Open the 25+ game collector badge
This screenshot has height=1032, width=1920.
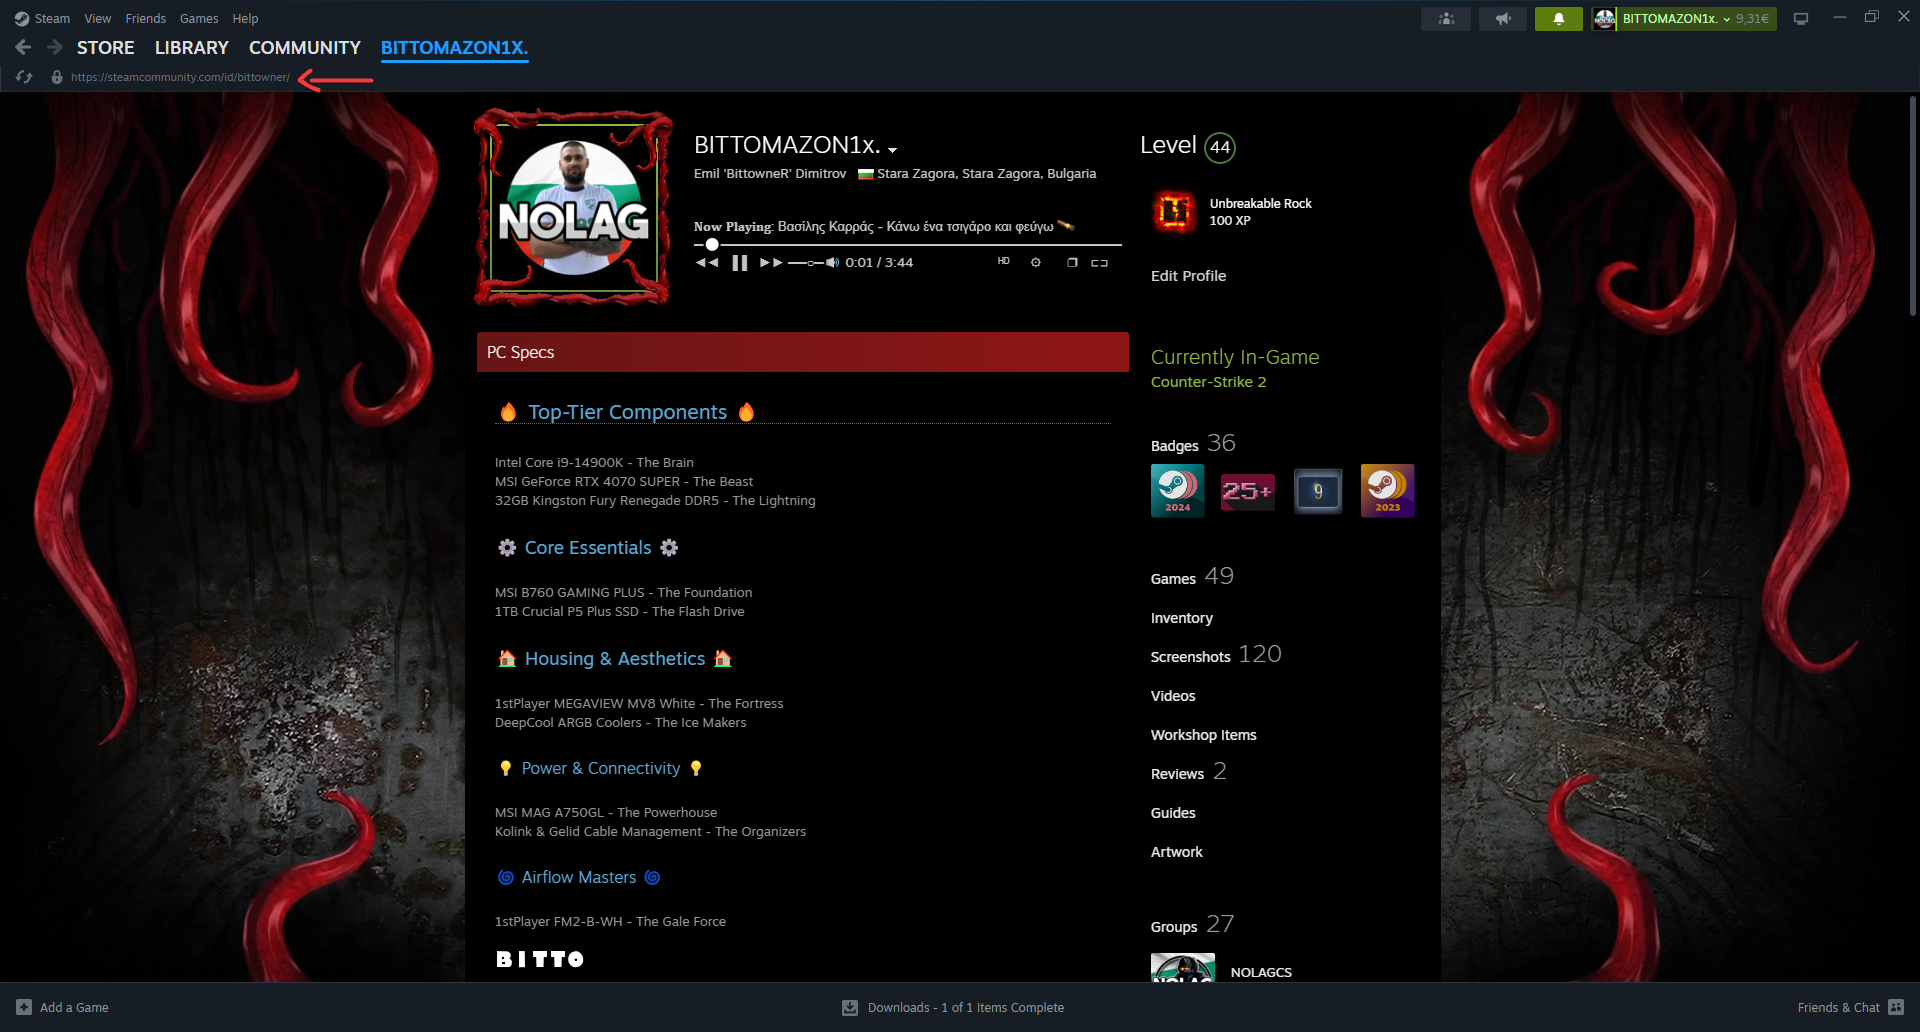[1247, 490]
